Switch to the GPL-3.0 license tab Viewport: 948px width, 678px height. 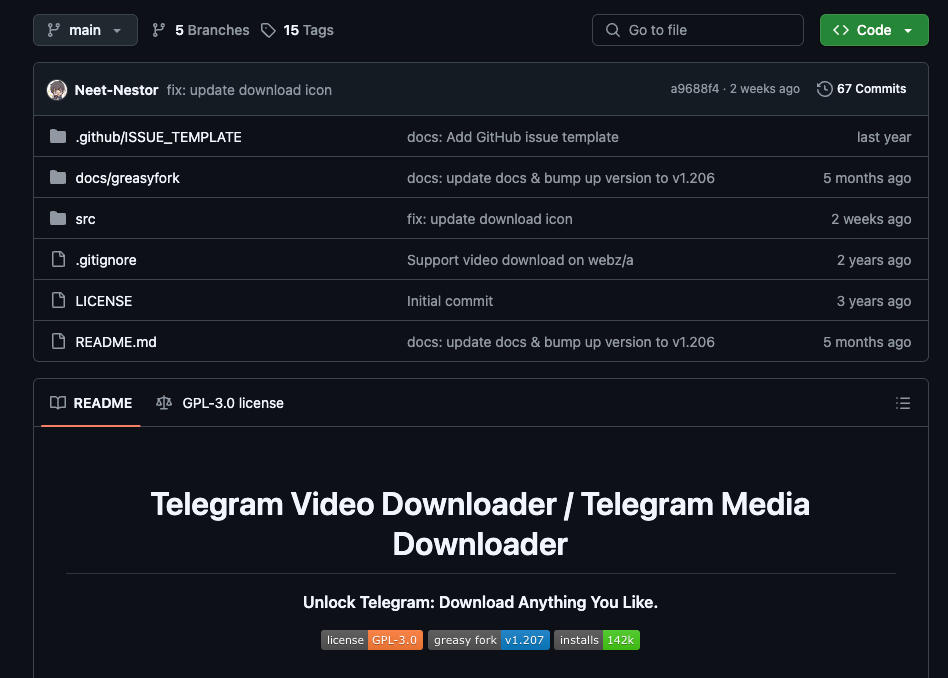click(x=220, y=403)
